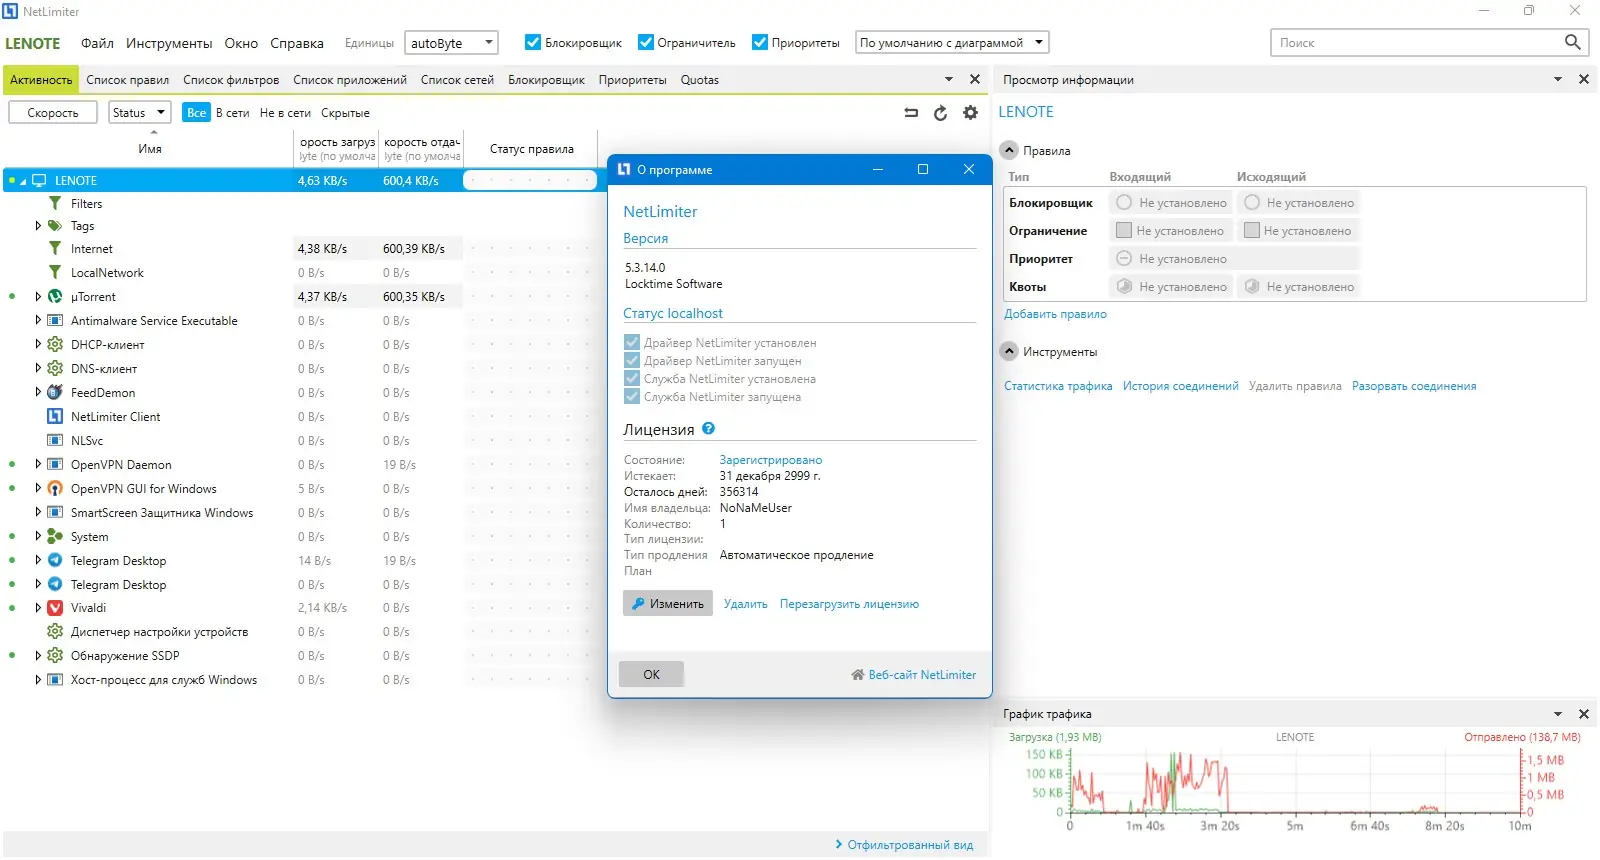Select the Vivaldi application icon

click(x=55, y=608)
